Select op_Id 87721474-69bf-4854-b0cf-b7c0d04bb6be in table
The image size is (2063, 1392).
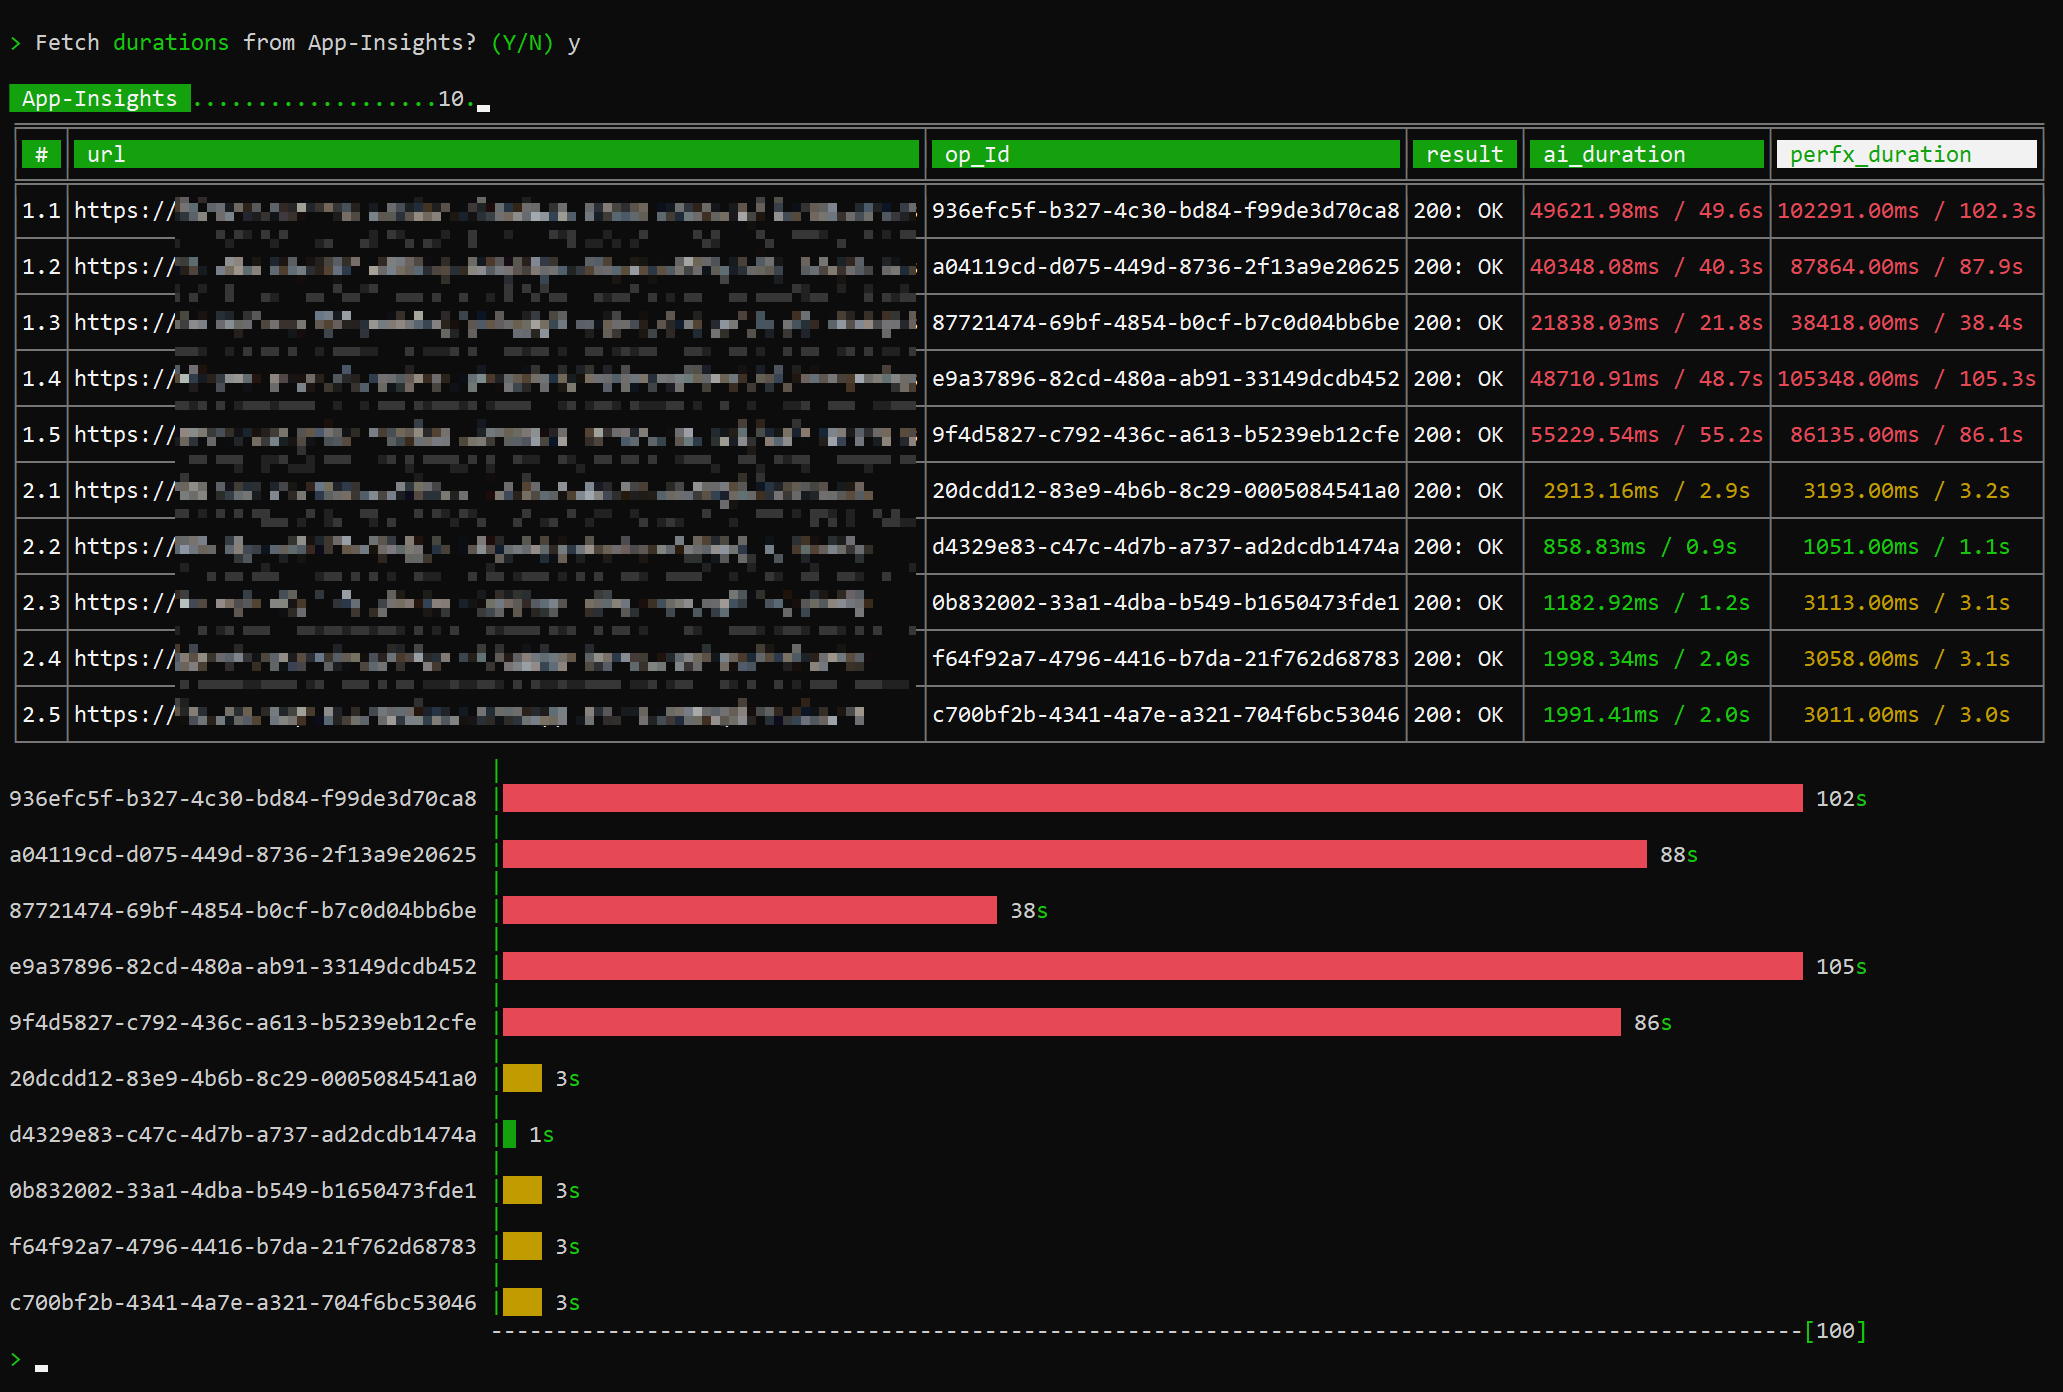click(x=1165, y=322)
